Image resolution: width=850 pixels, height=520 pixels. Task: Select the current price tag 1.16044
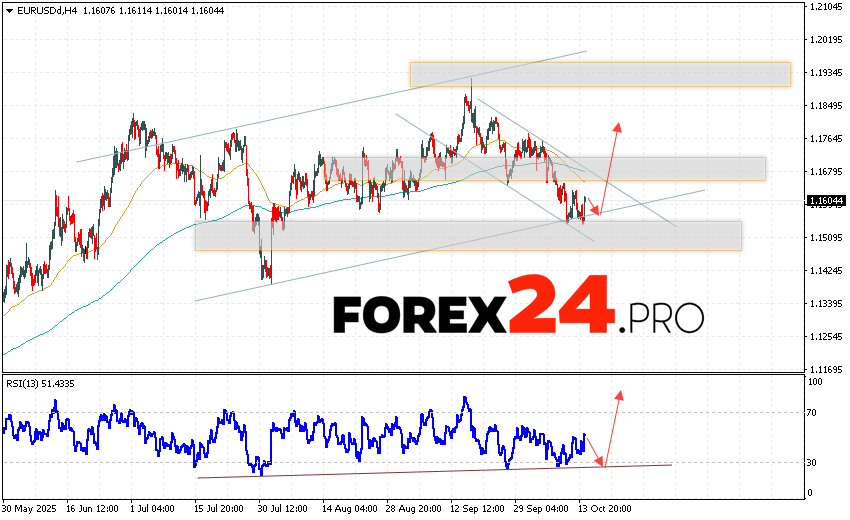click(x=826, y=201)
